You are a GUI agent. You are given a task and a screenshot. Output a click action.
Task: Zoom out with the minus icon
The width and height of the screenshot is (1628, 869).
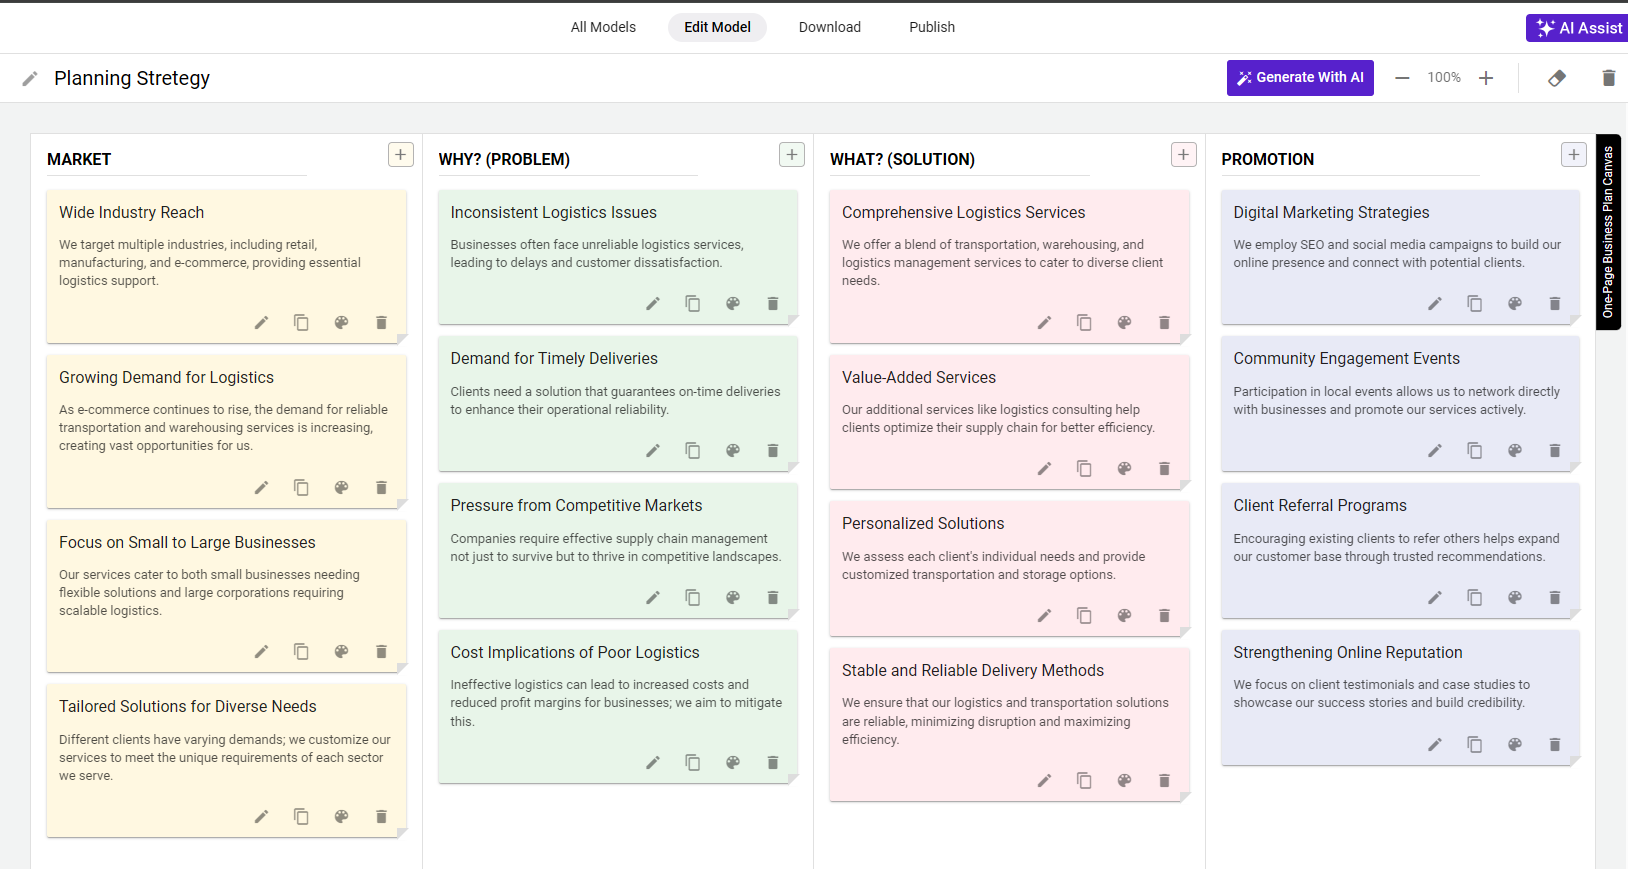(x=1402, y=78)
